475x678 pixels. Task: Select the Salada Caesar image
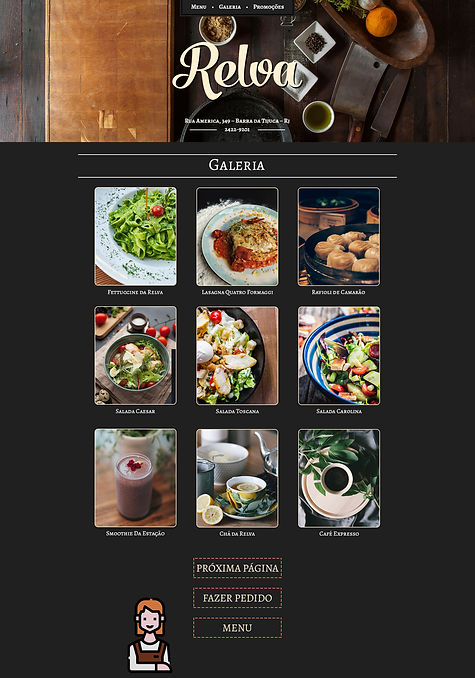point(136,356)
